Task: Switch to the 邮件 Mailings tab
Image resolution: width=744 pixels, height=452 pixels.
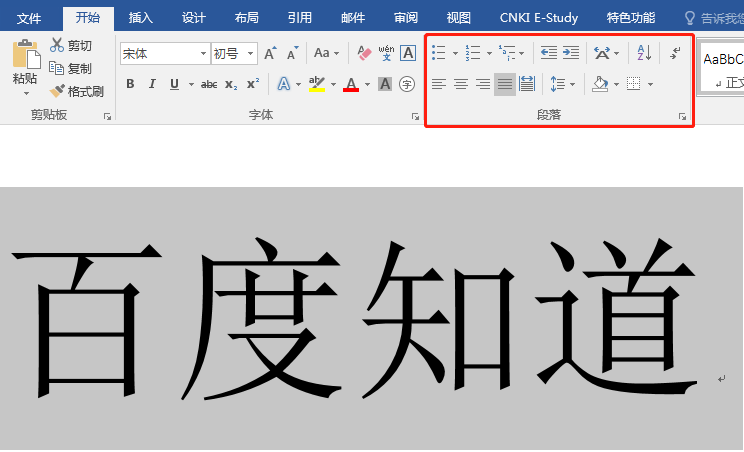Action: tap(353, 18)
